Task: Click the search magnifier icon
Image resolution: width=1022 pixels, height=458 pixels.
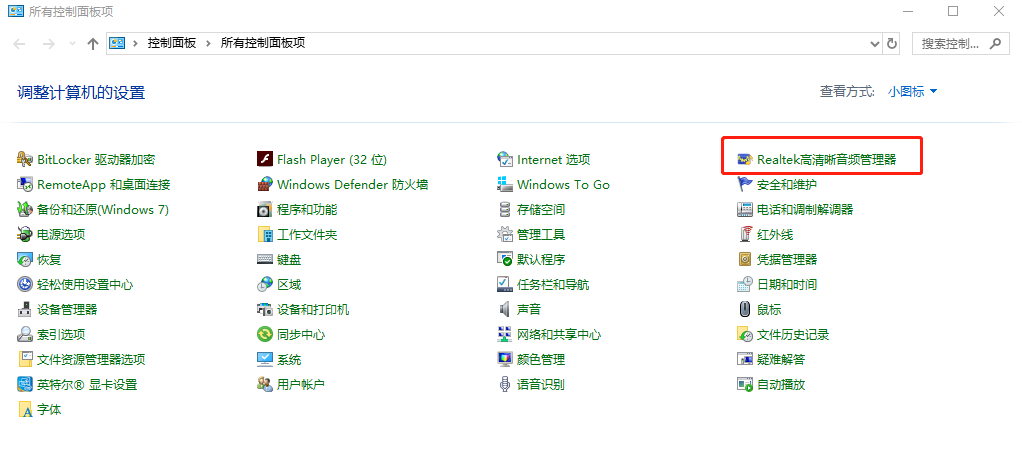Action: pos(995,44)
